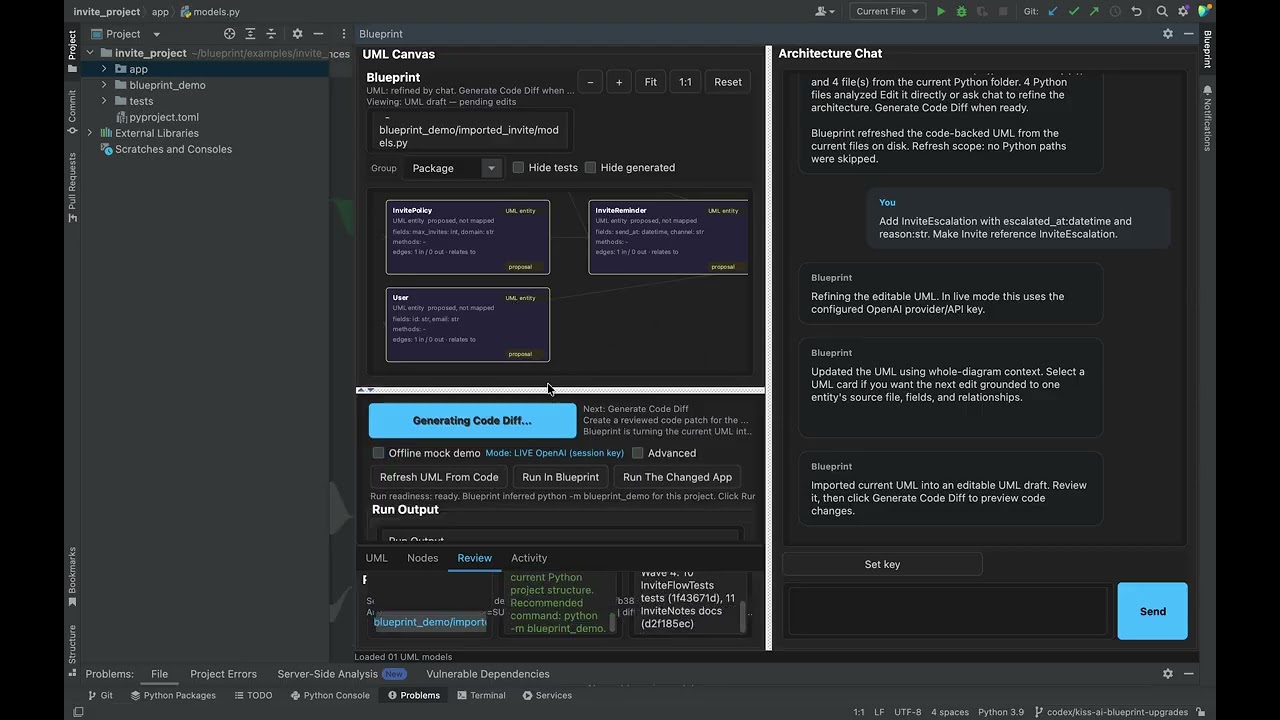1280x720 pixels.
Task: Open the Python Console tool window
Action: [x=329, y=695]
